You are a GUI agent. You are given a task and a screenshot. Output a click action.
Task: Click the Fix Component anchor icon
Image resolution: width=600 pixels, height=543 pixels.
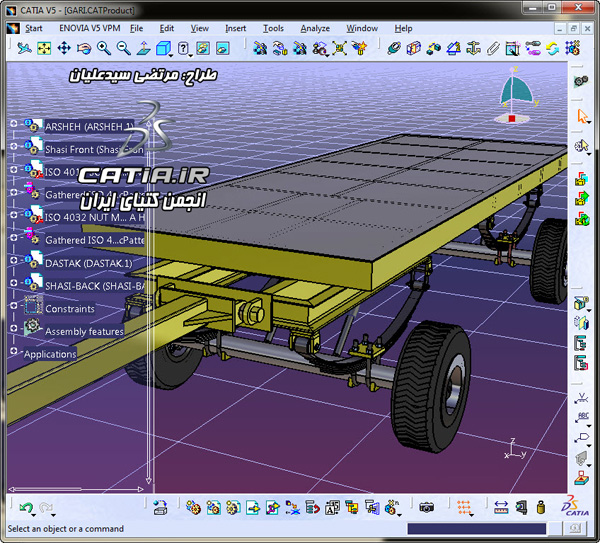point(473,49)
